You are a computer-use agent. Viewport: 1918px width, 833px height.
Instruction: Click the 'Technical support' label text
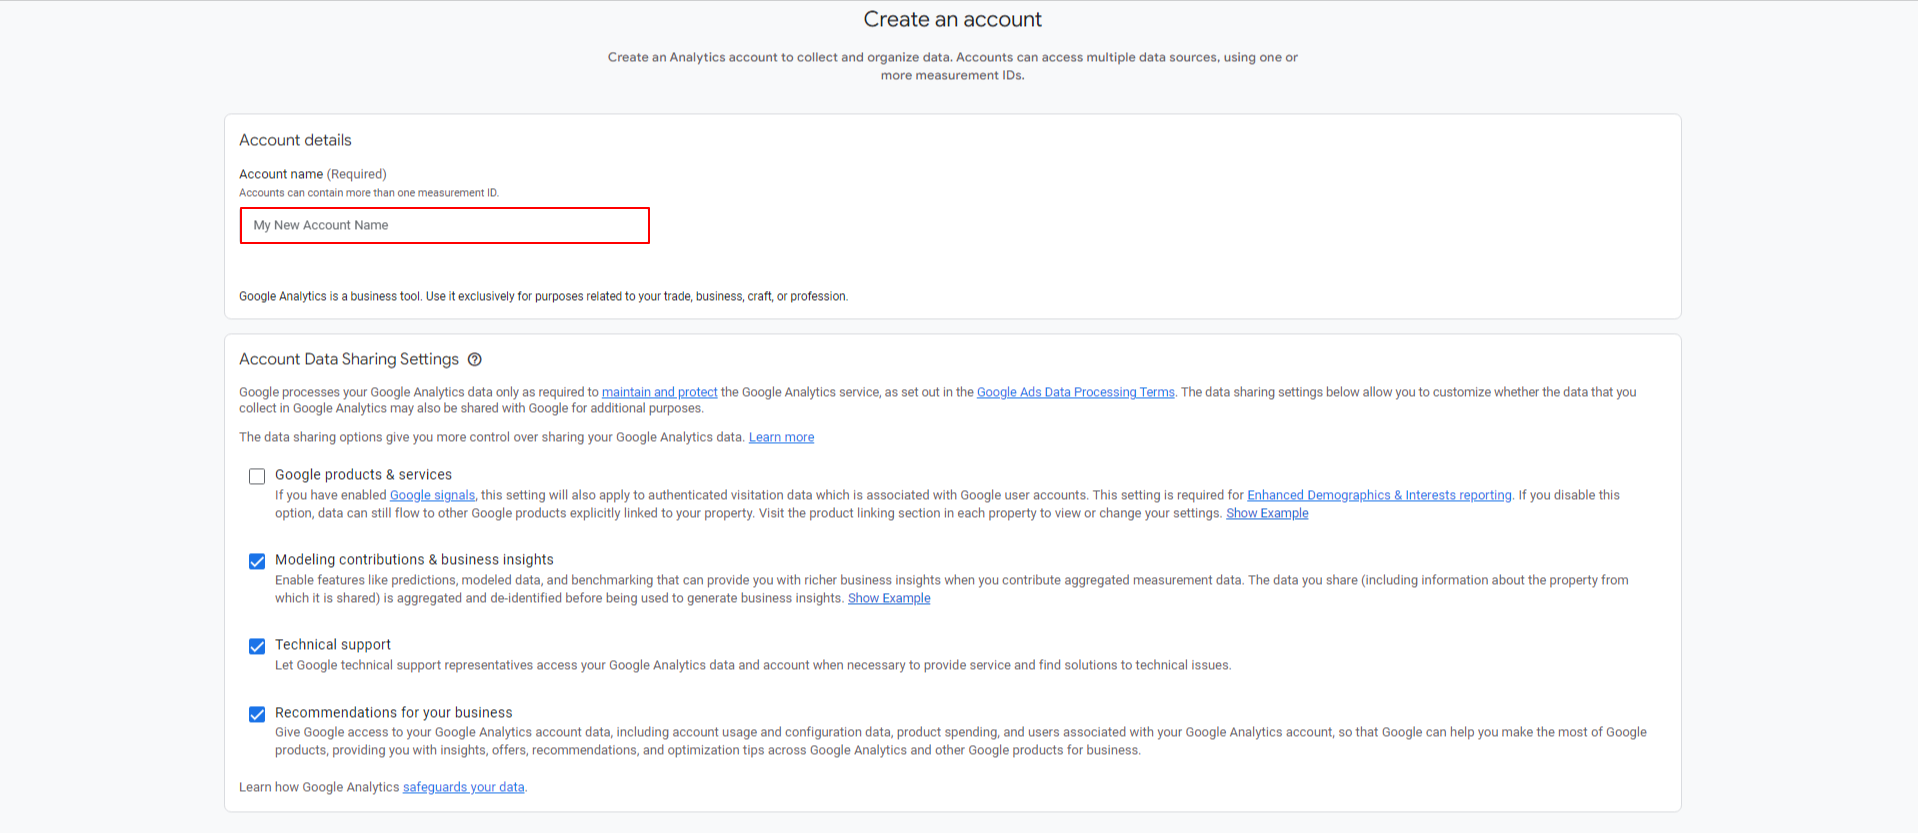[333, 645]
